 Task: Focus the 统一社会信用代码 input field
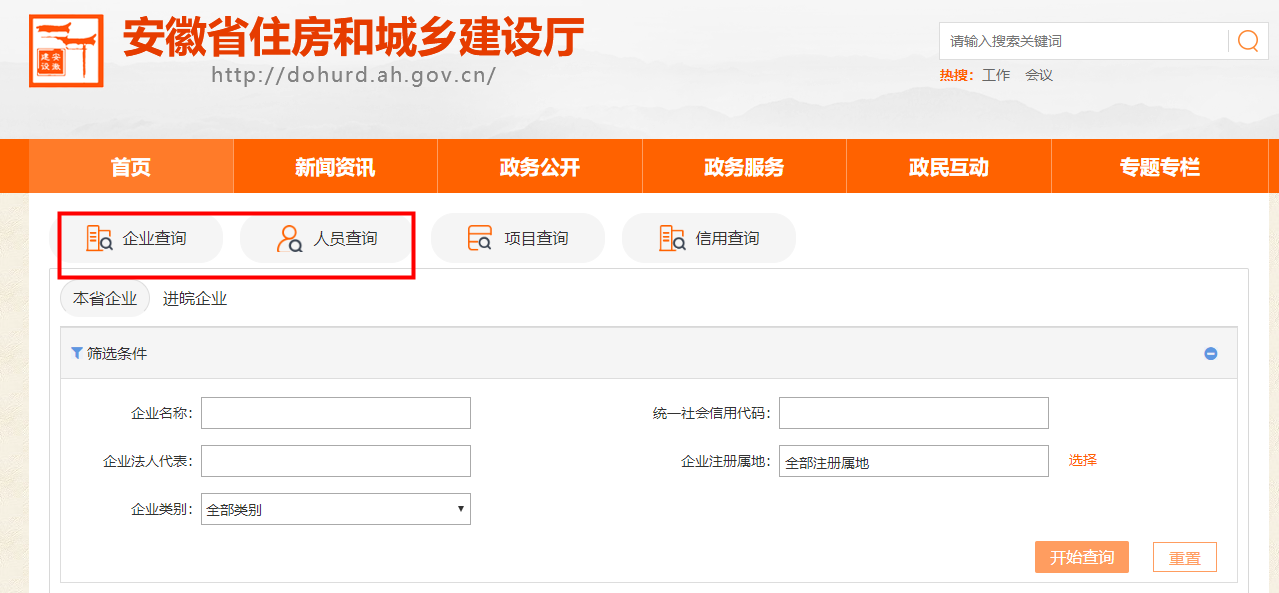914,413
